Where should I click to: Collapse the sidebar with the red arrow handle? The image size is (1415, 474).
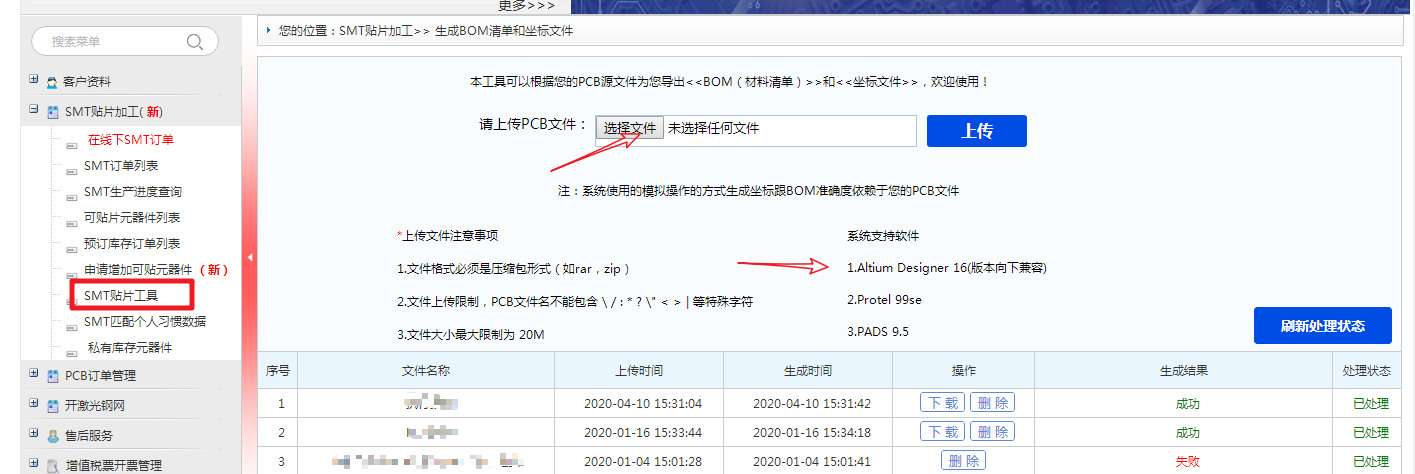(x=249, y=258)
